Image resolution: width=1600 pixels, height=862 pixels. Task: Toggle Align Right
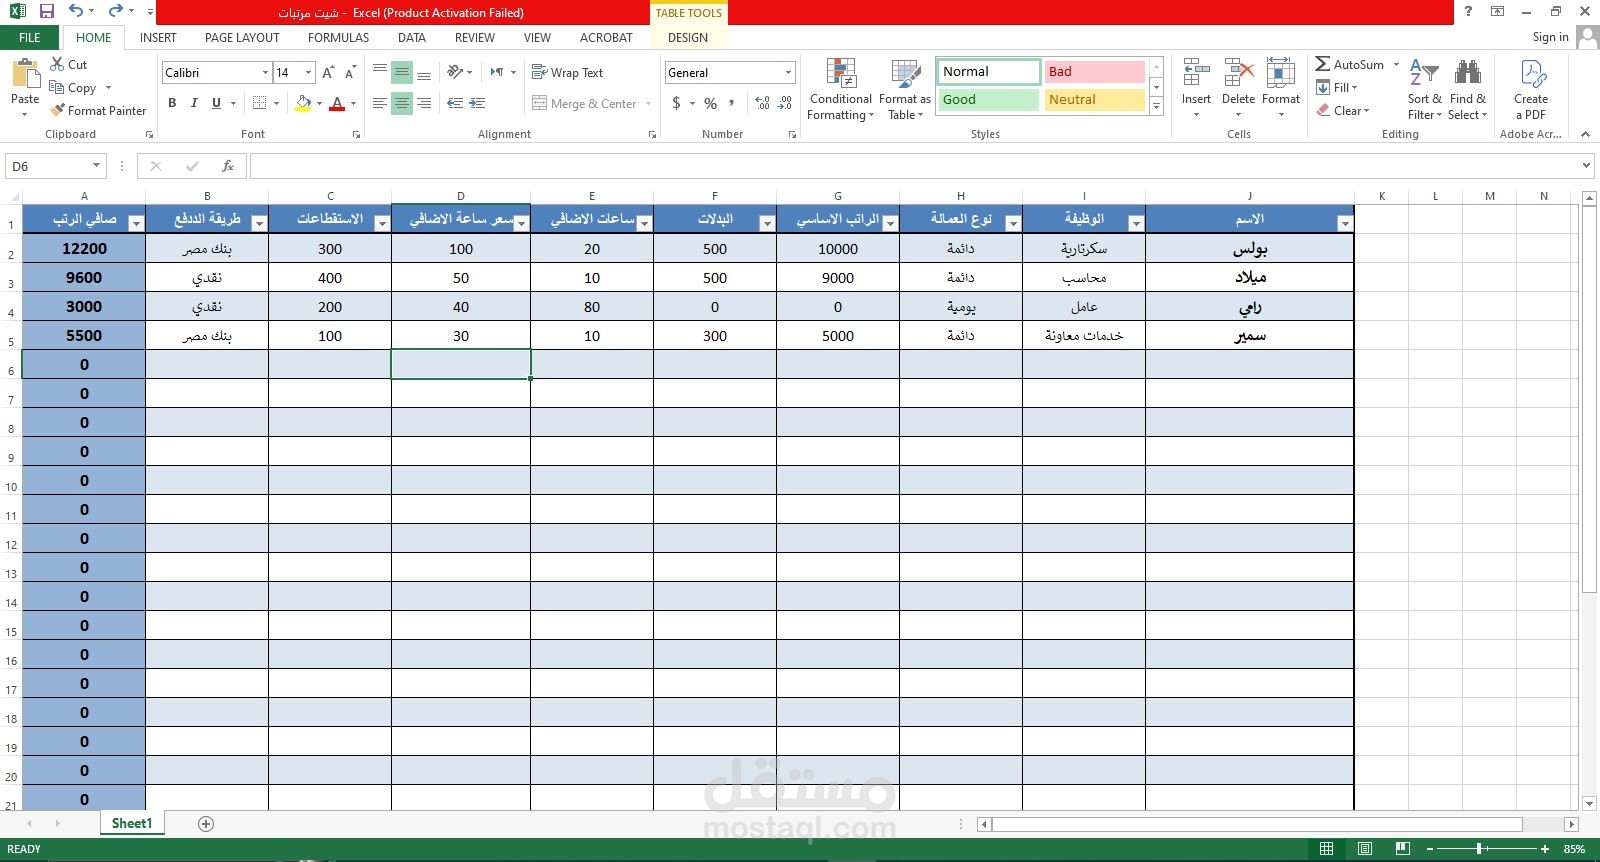(x=424, y=103)
